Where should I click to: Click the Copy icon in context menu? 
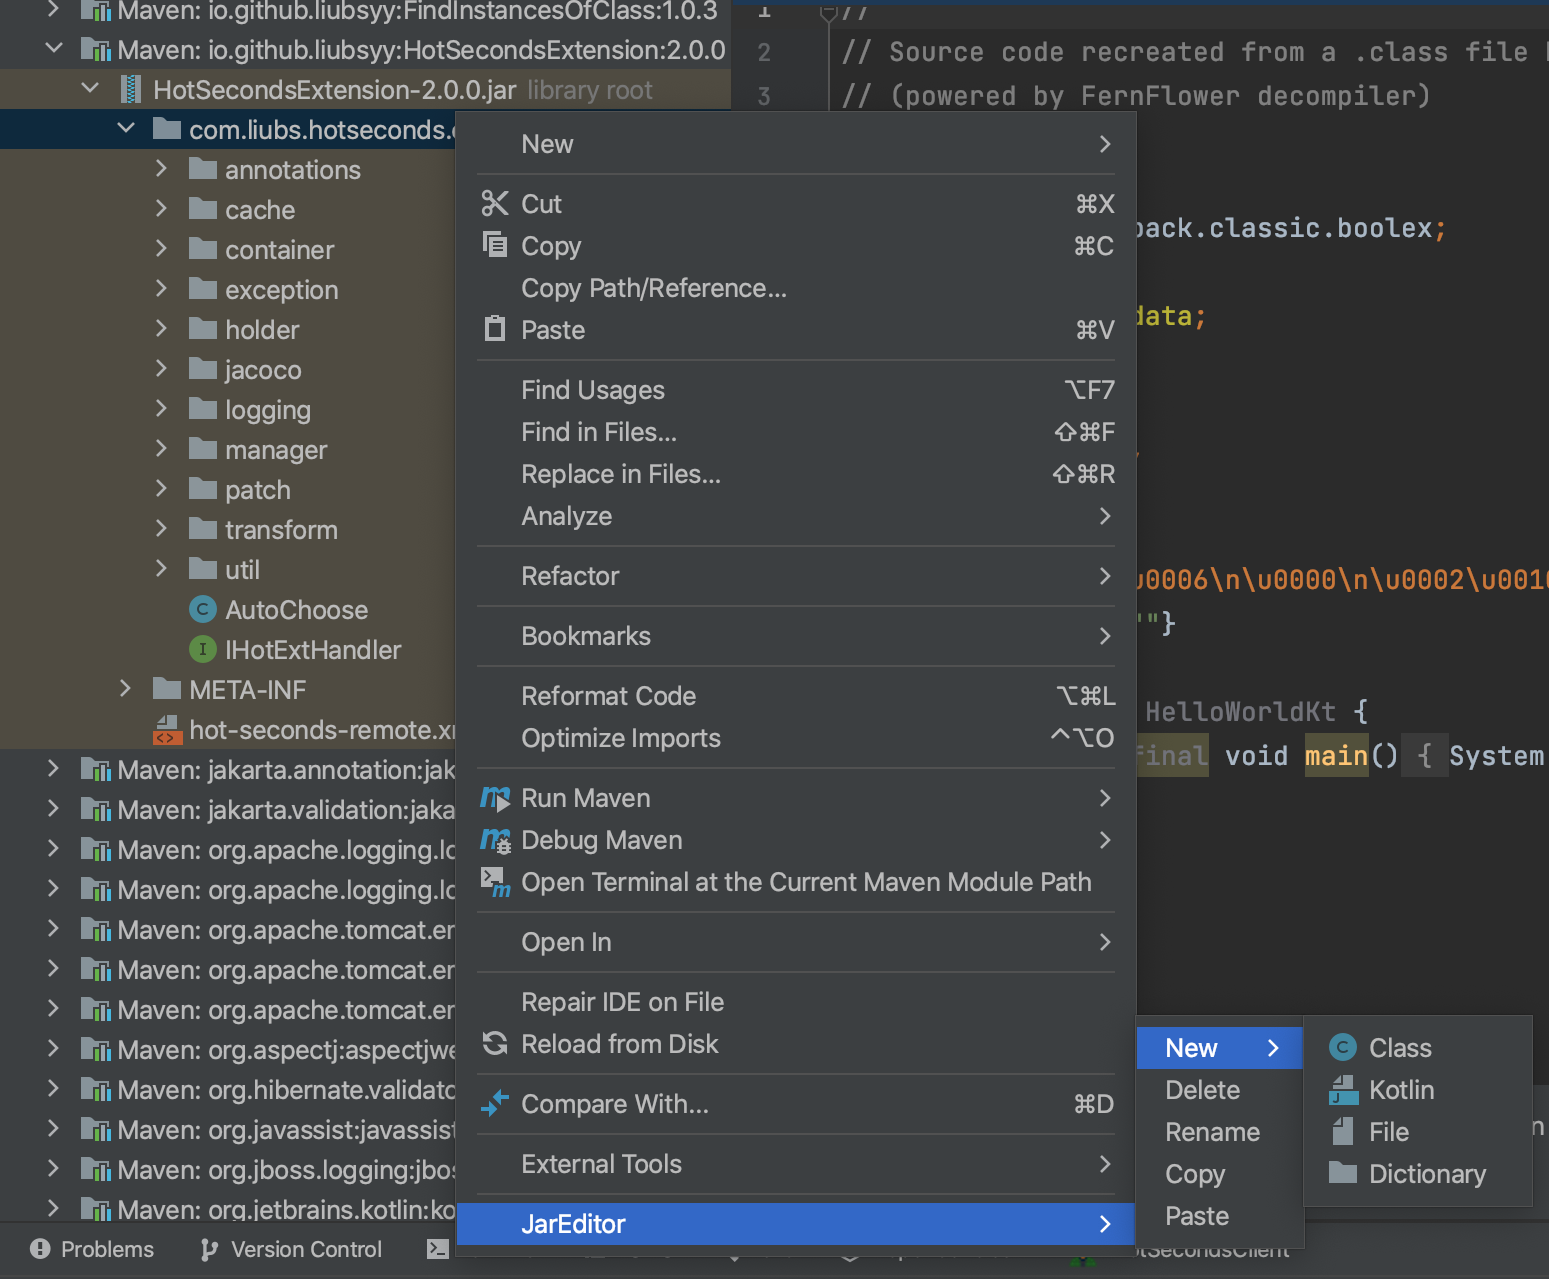(495, 245)
